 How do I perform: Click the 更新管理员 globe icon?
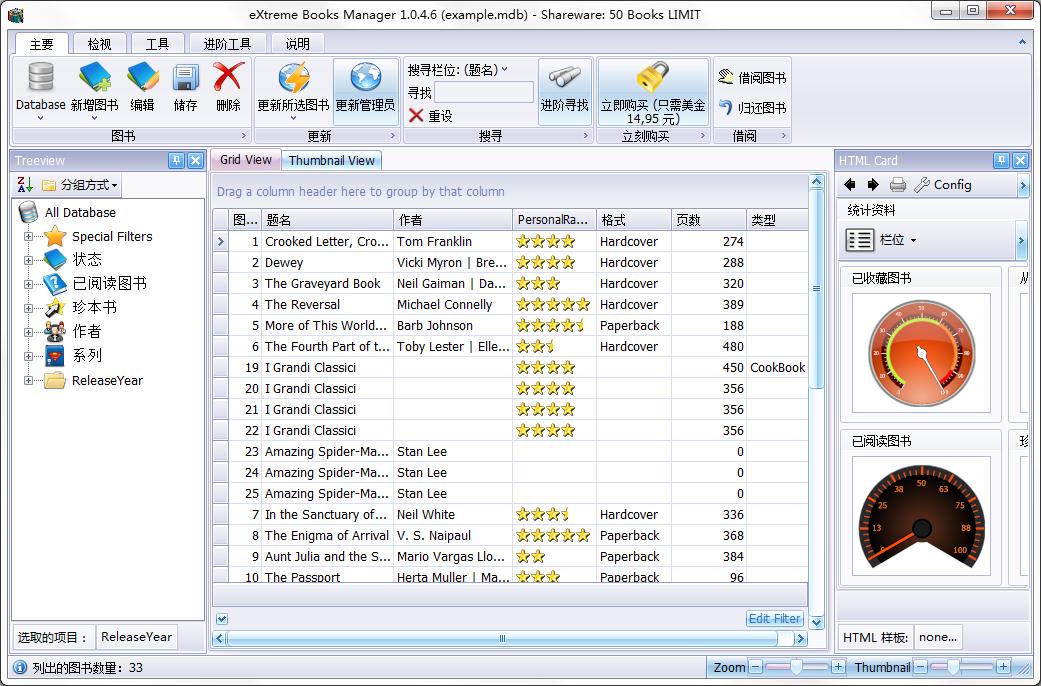(x=365, y=78)
